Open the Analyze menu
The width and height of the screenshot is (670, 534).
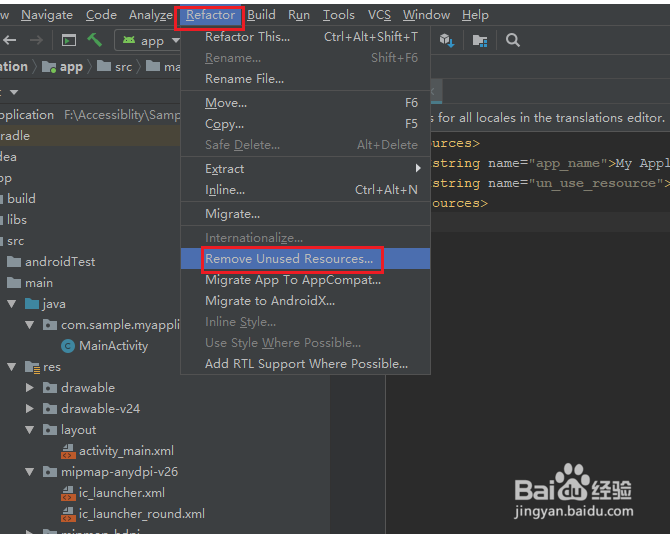(x=151, y=15)
